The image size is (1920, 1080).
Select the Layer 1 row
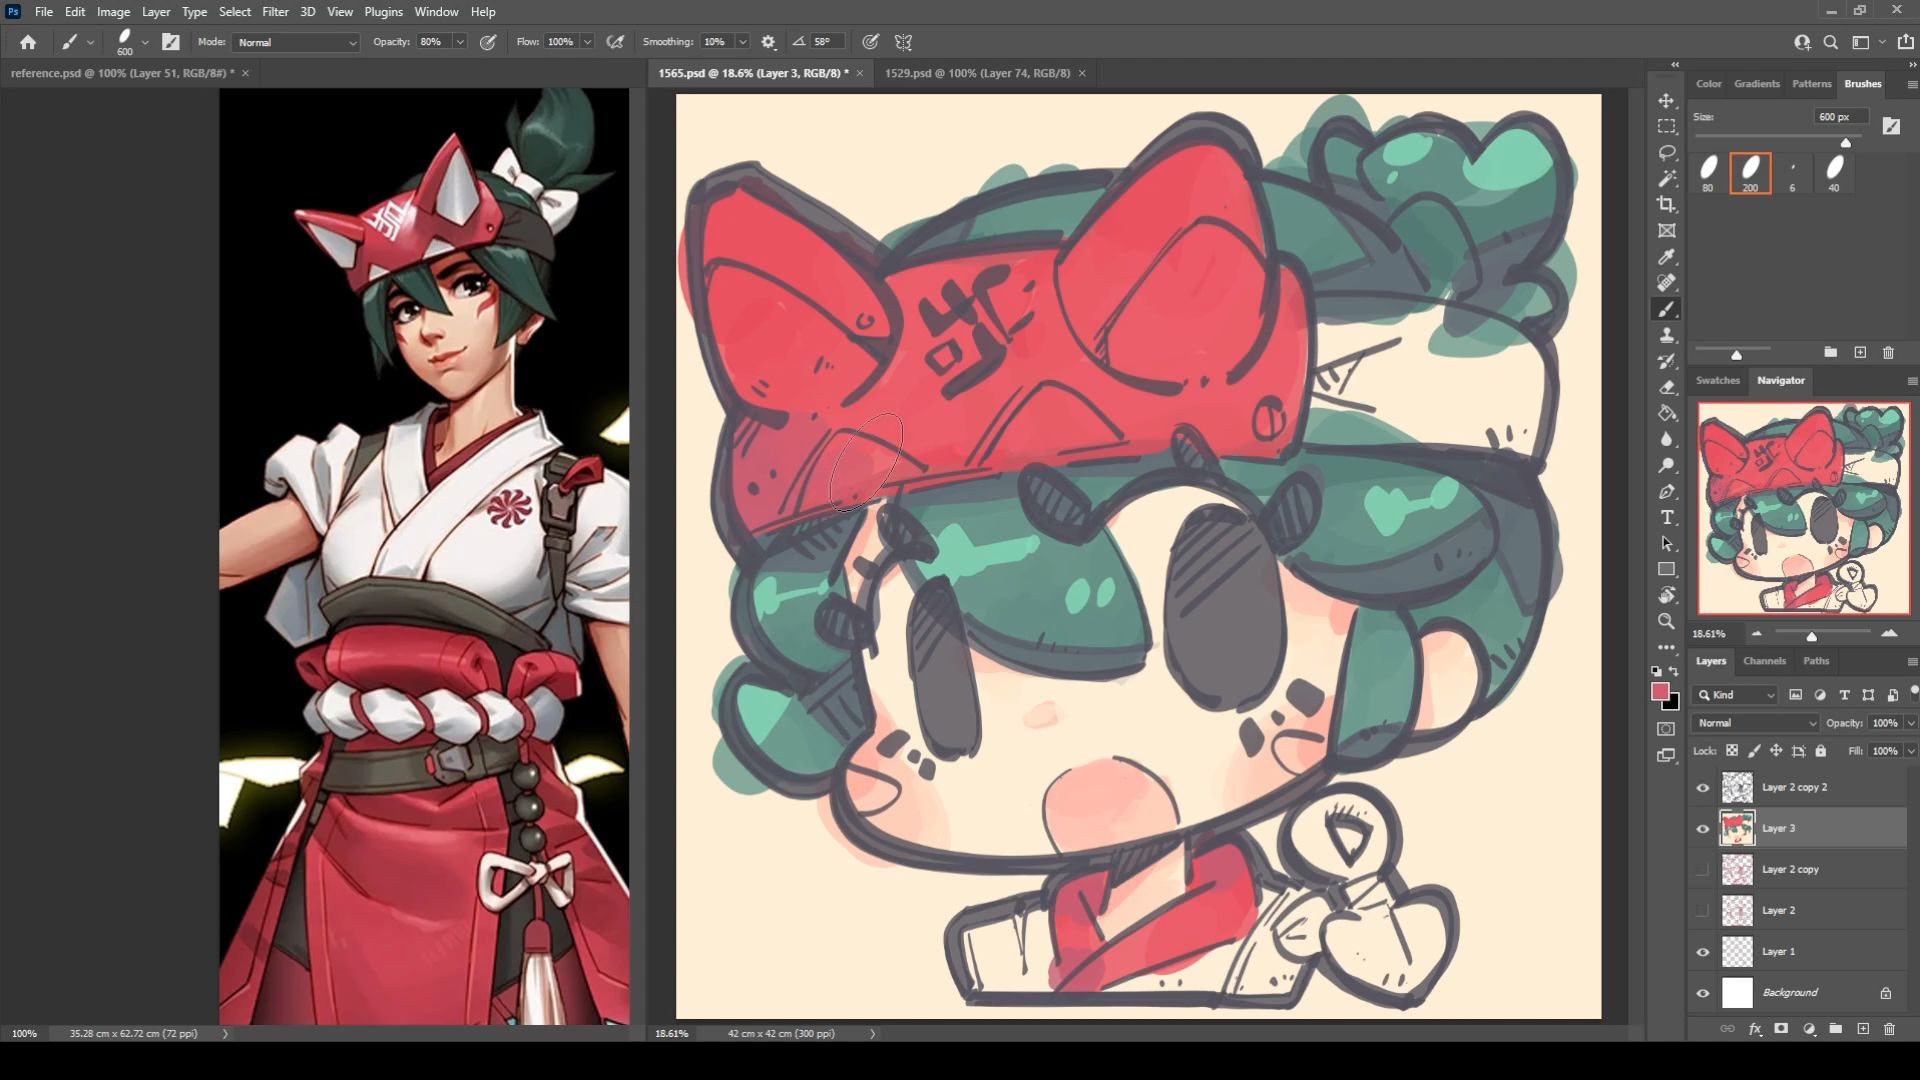(1797, 952)
